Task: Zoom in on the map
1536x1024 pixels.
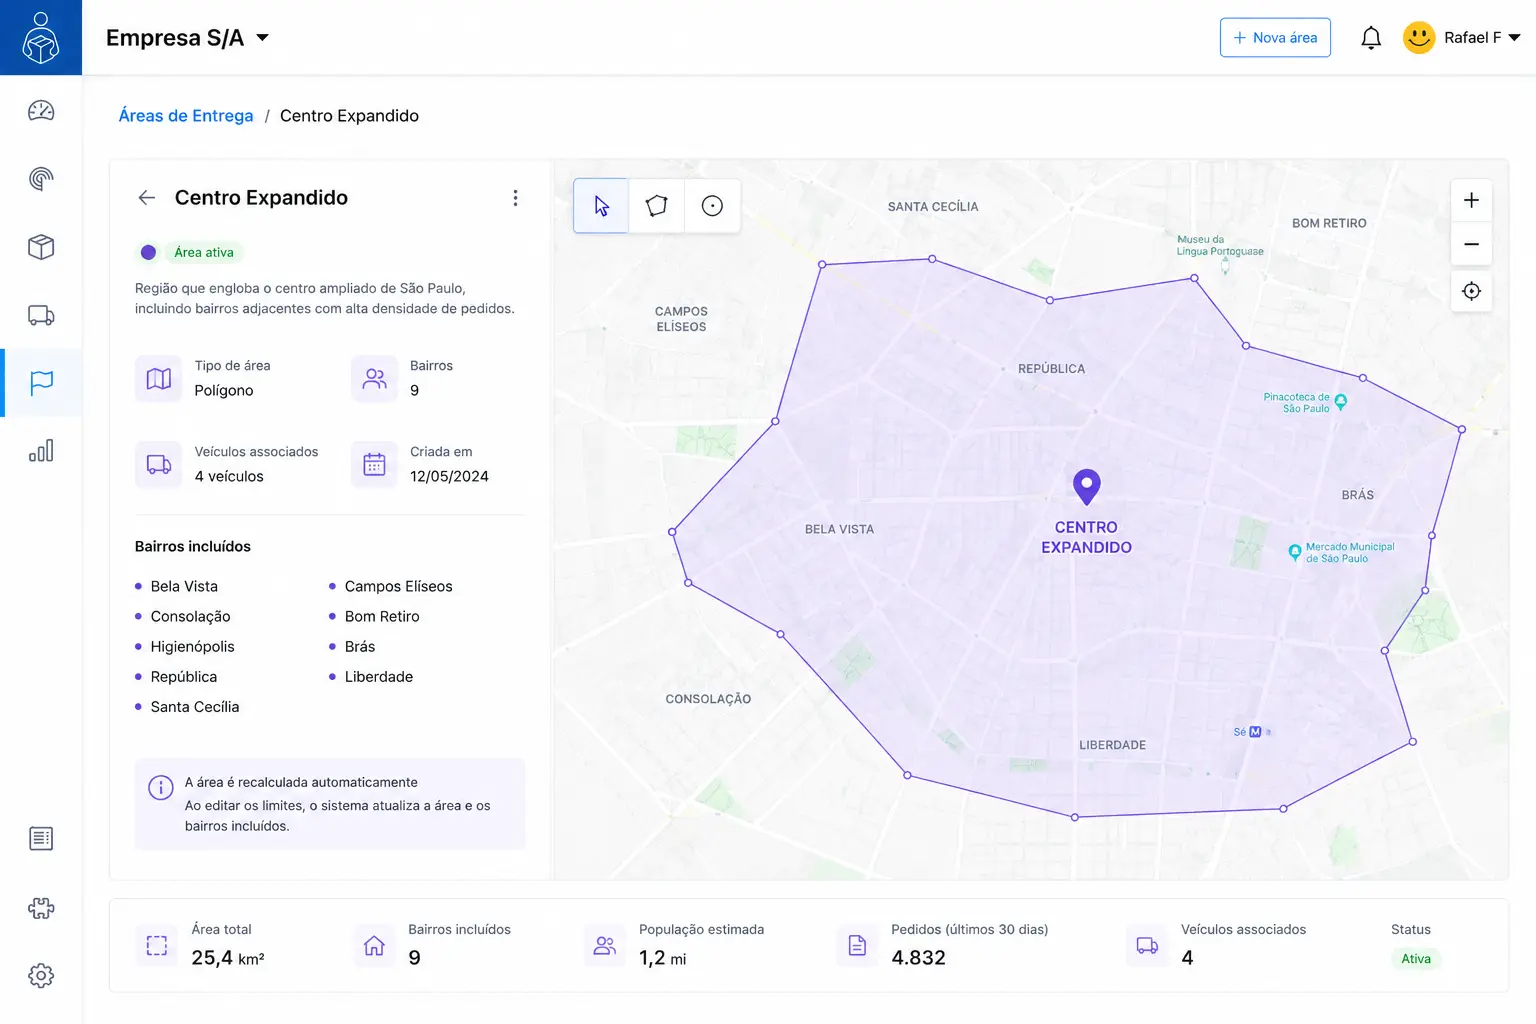Action: (x=1471, y=200)
